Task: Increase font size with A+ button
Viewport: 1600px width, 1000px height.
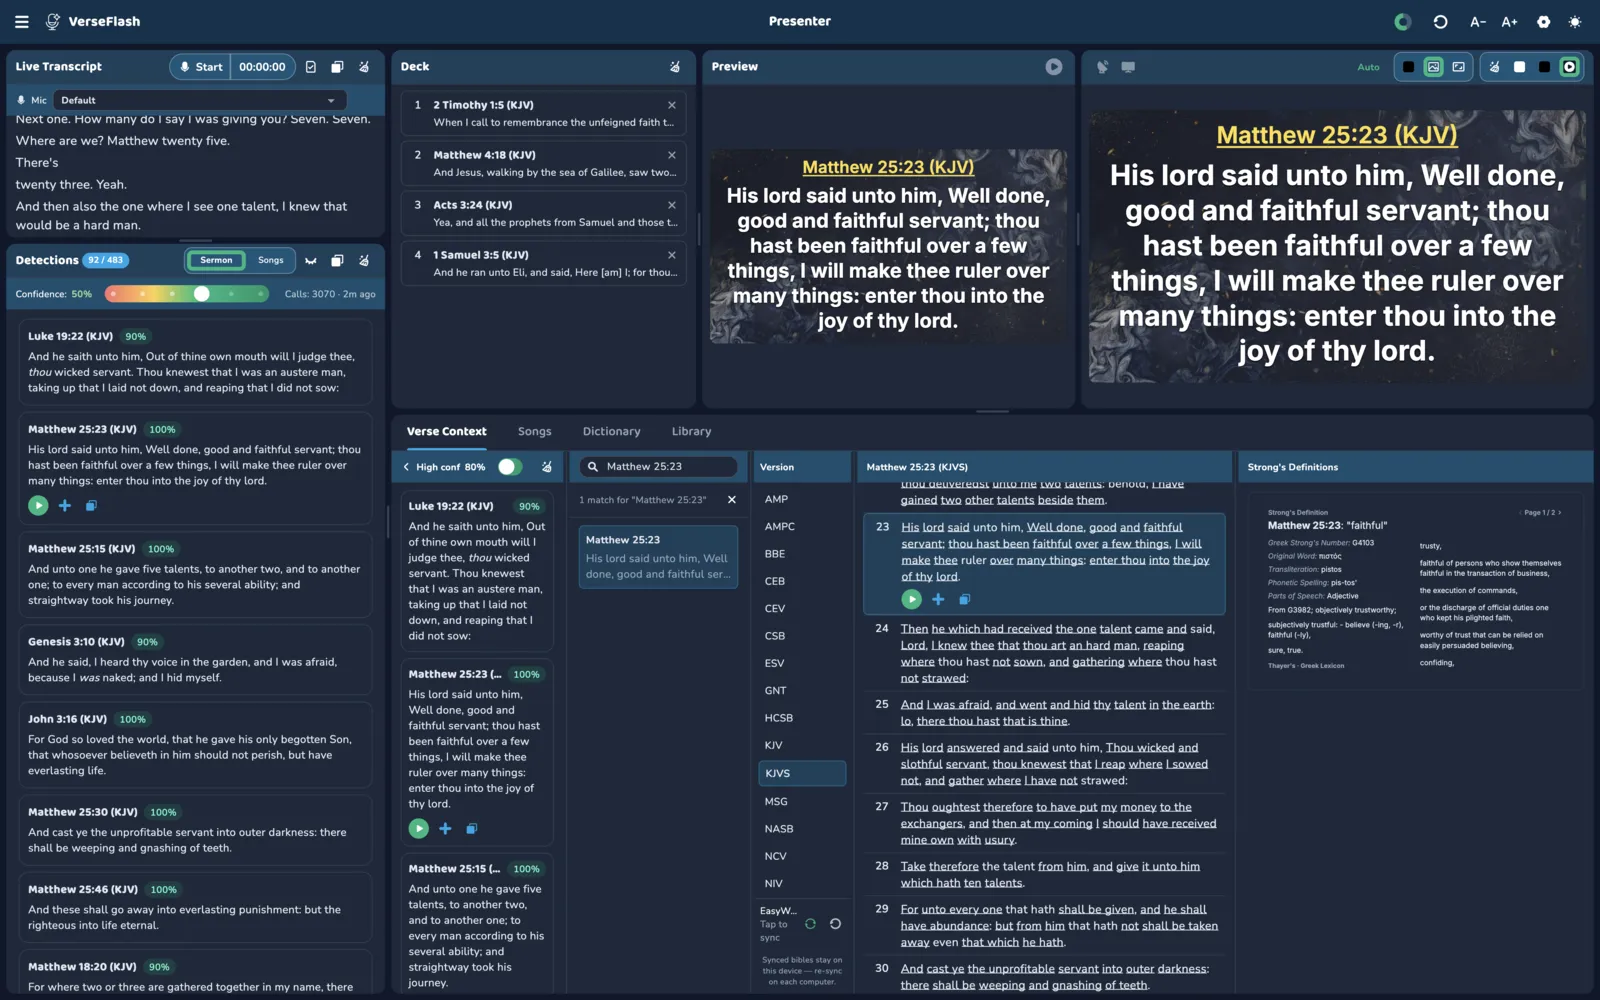Action: click(1509, 21)
